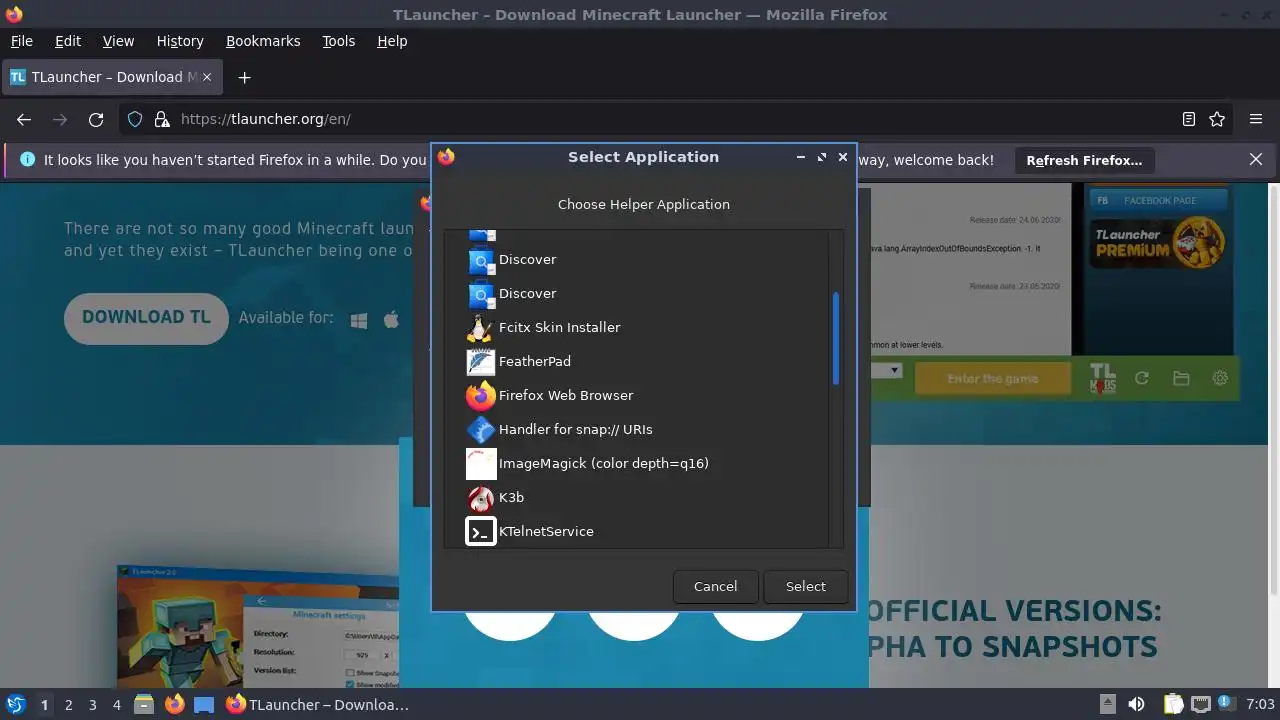1280x720 pixels.
Task: Open the volume control in tray
Action: (1136, 705)
